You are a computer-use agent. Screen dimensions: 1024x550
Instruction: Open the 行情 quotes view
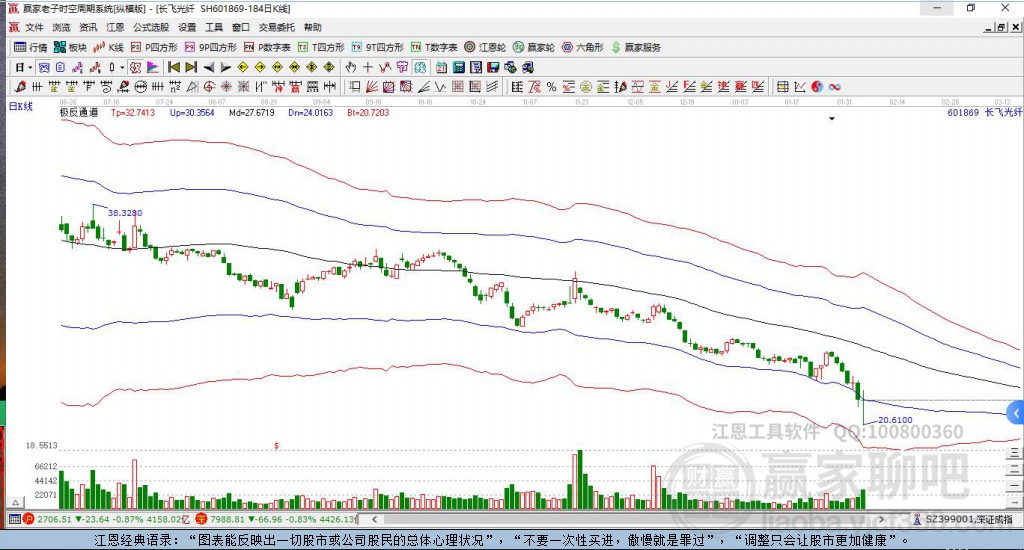pyautogui.click(x=31, y=47)
